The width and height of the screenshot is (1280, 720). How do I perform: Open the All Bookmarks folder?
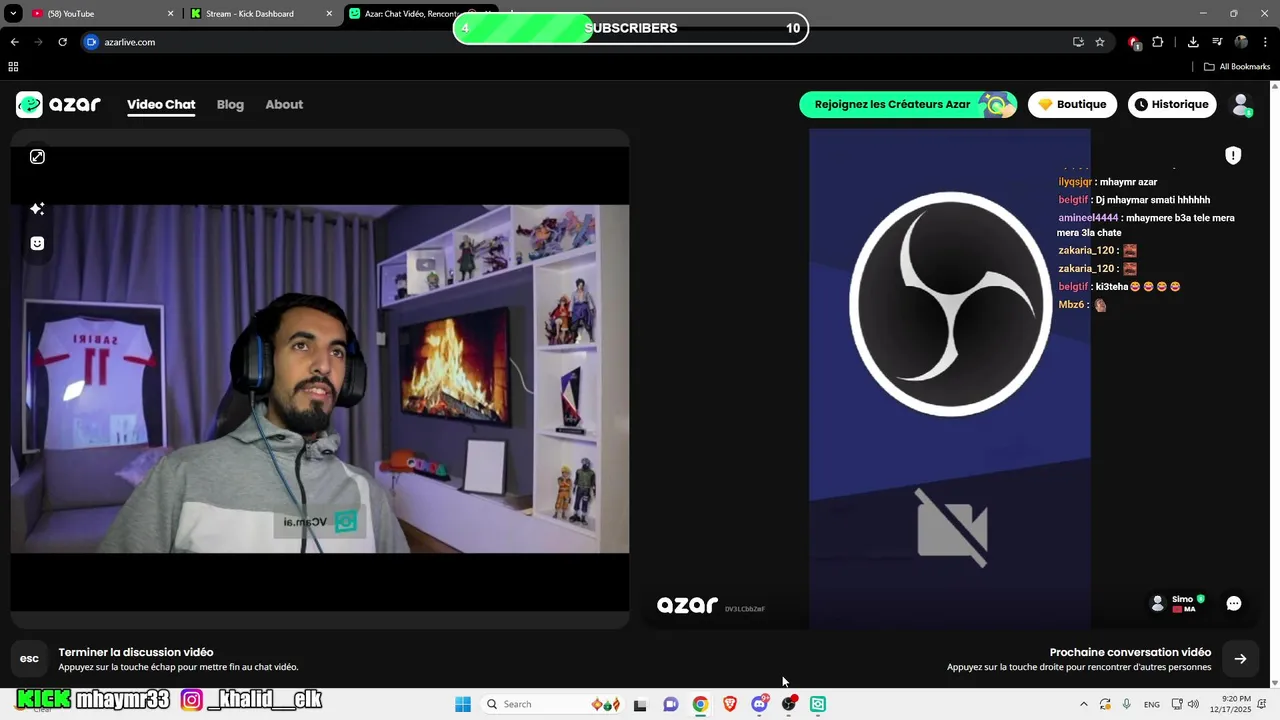point(1237,67)
